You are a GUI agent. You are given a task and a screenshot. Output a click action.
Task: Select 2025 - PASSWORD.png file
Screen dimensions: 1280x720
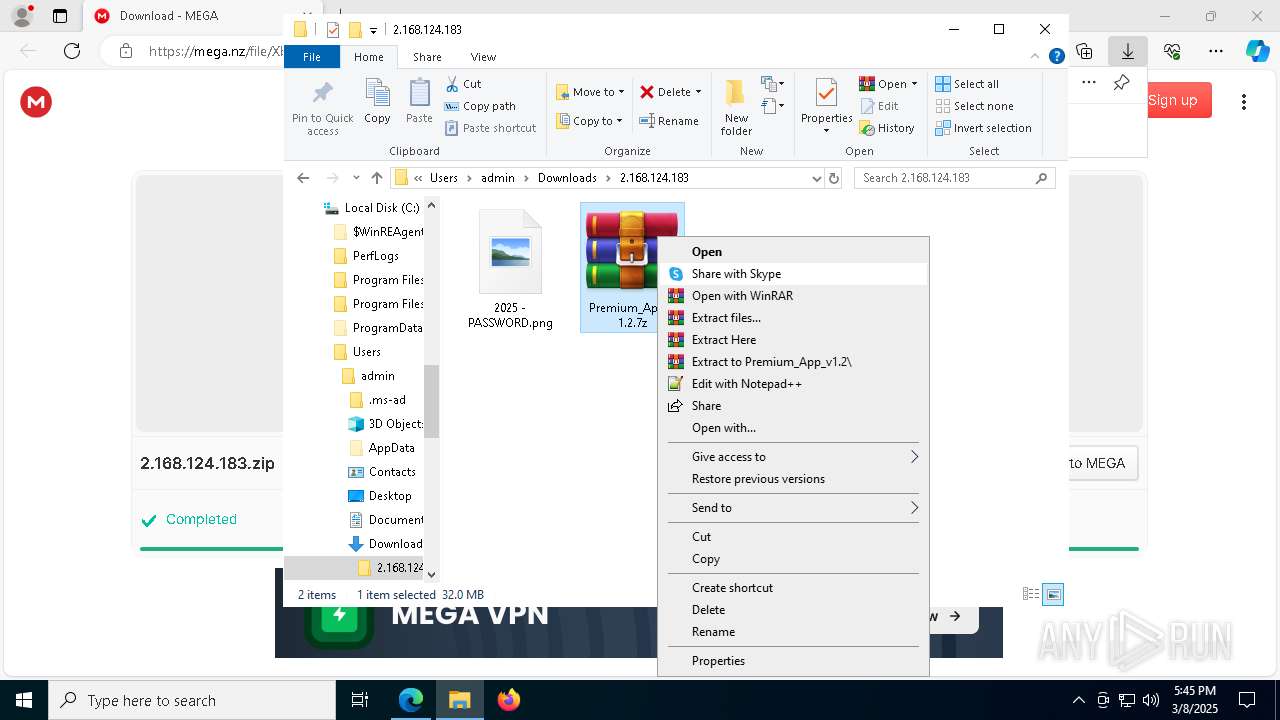tap(510, 269)
